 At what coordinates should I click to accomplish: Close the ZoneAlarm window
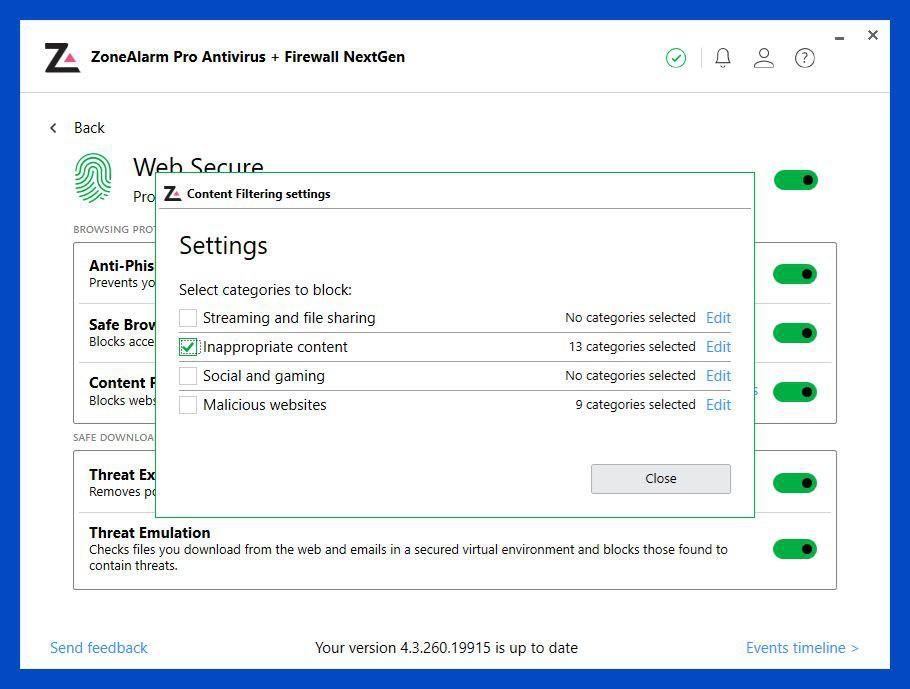(x=872, y=35)
